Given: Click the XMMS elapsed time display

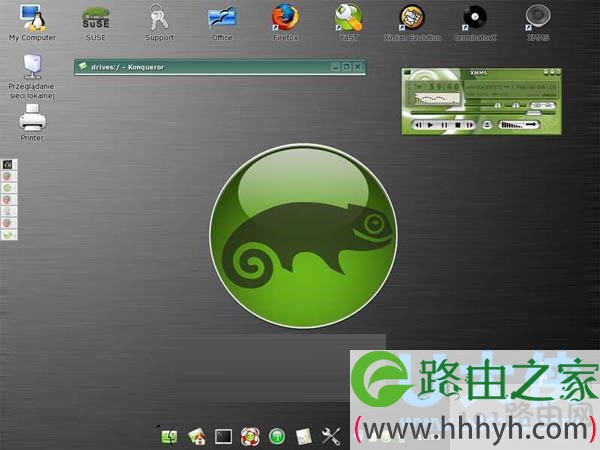Looking at the screenshot, I should pyautogui.click(x=443, y=87).
